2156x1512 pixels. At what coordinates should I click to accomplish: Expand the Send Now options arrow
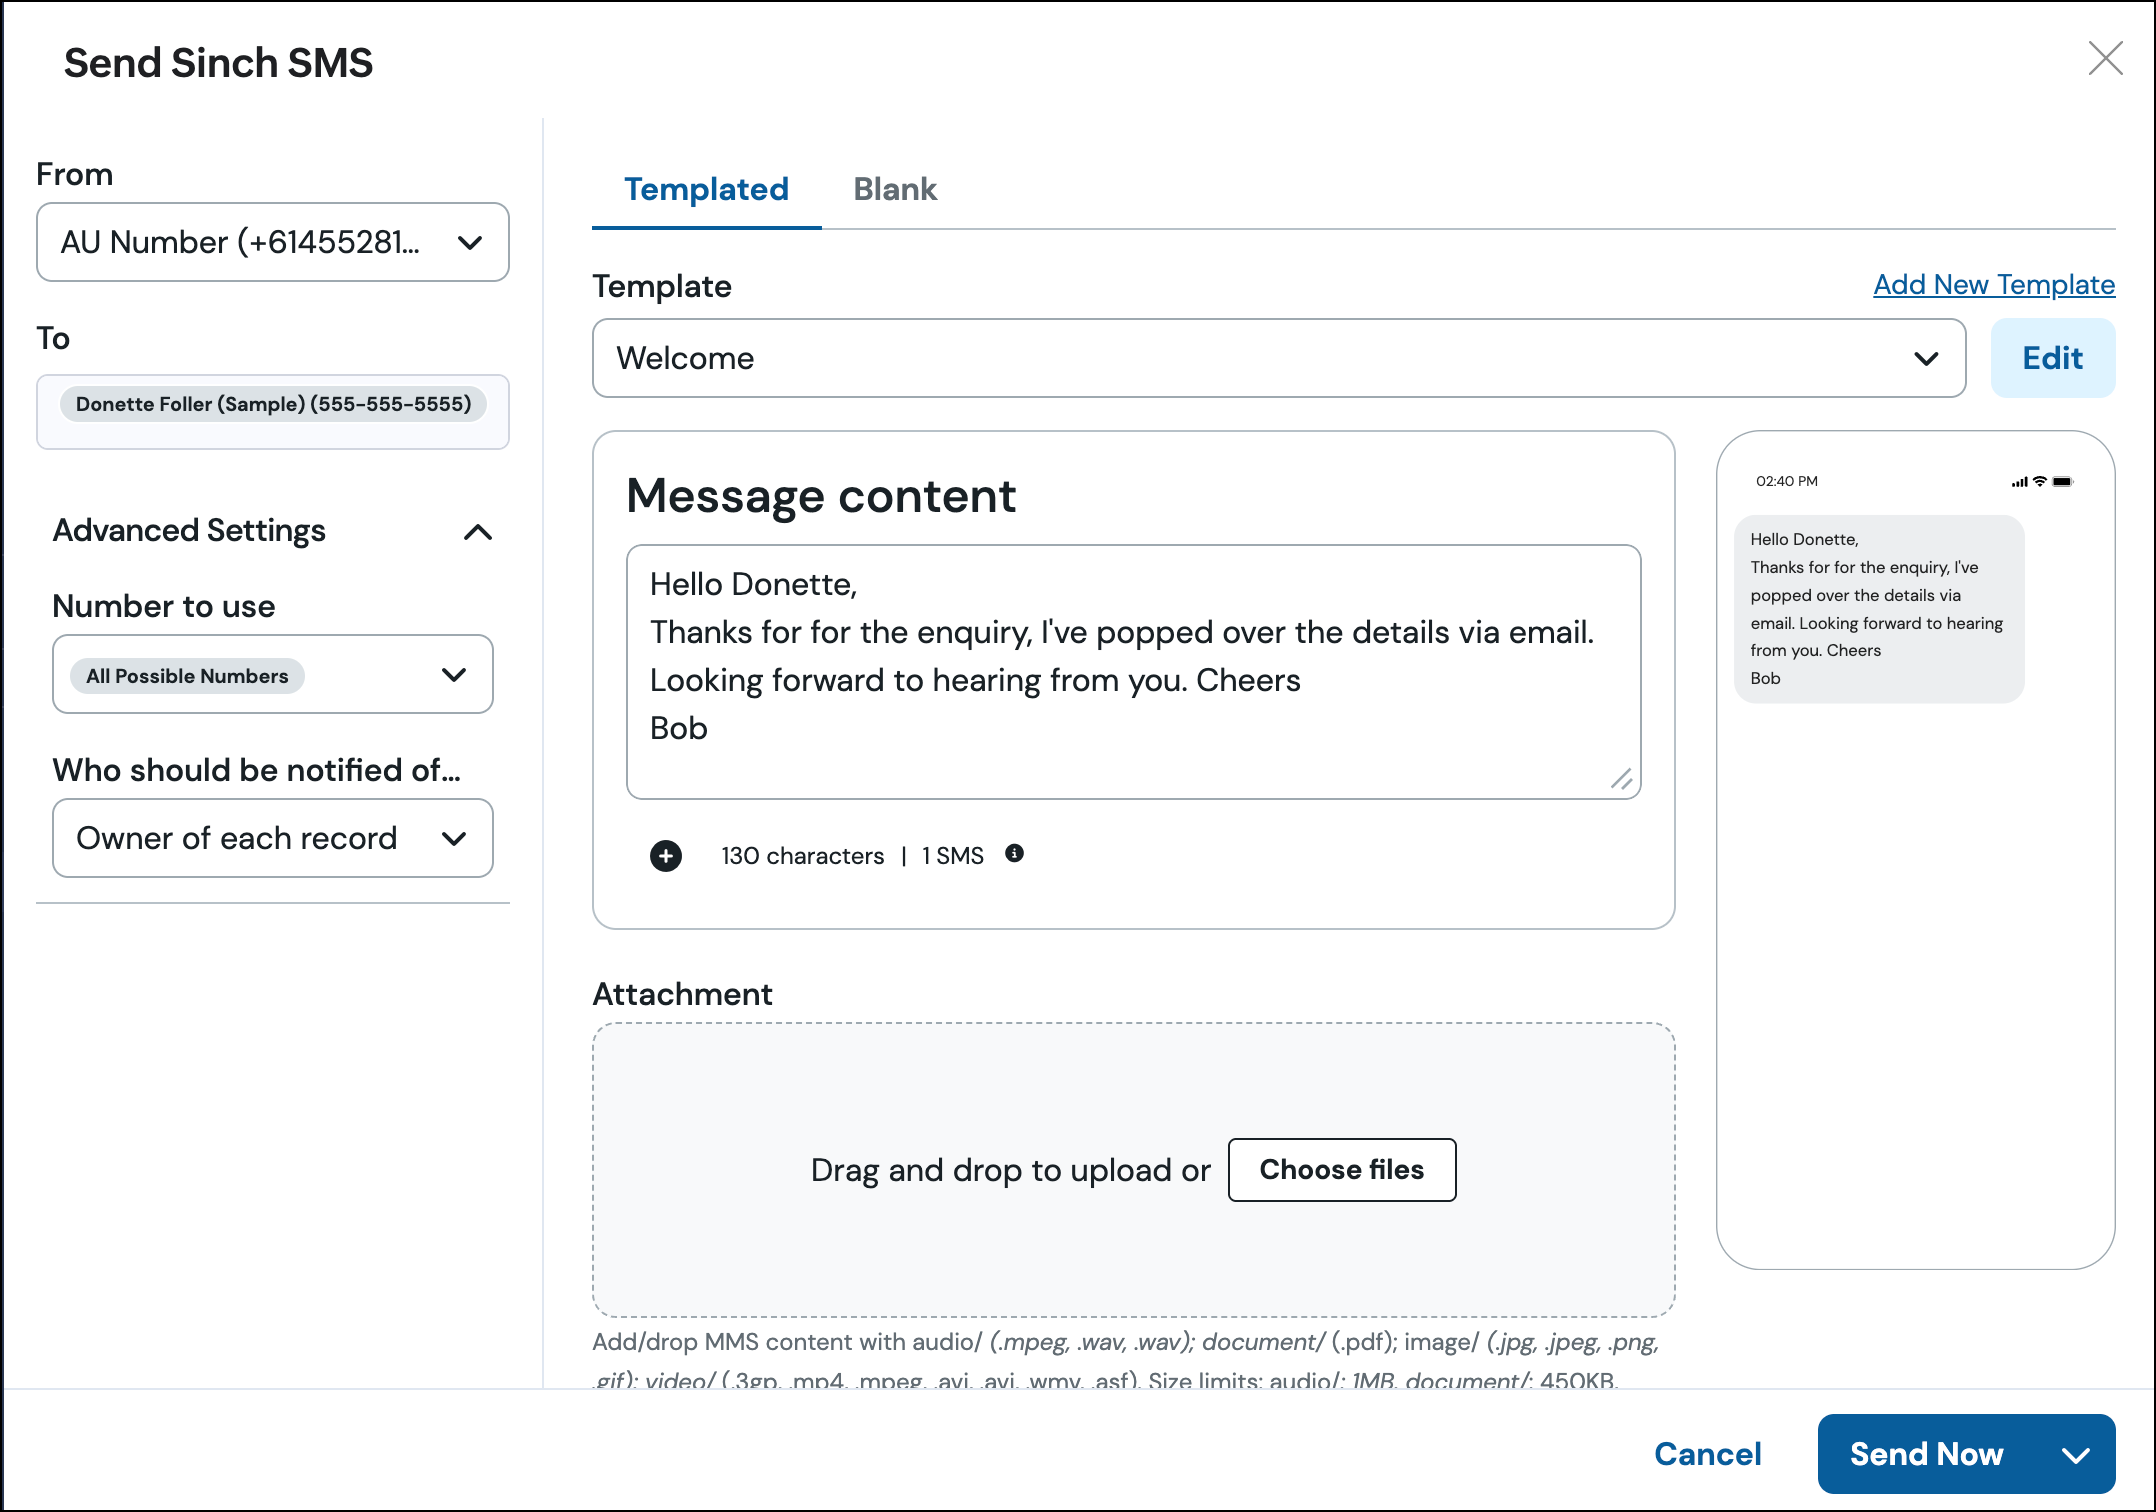pyautogui.click(x=2077, y=1455)
